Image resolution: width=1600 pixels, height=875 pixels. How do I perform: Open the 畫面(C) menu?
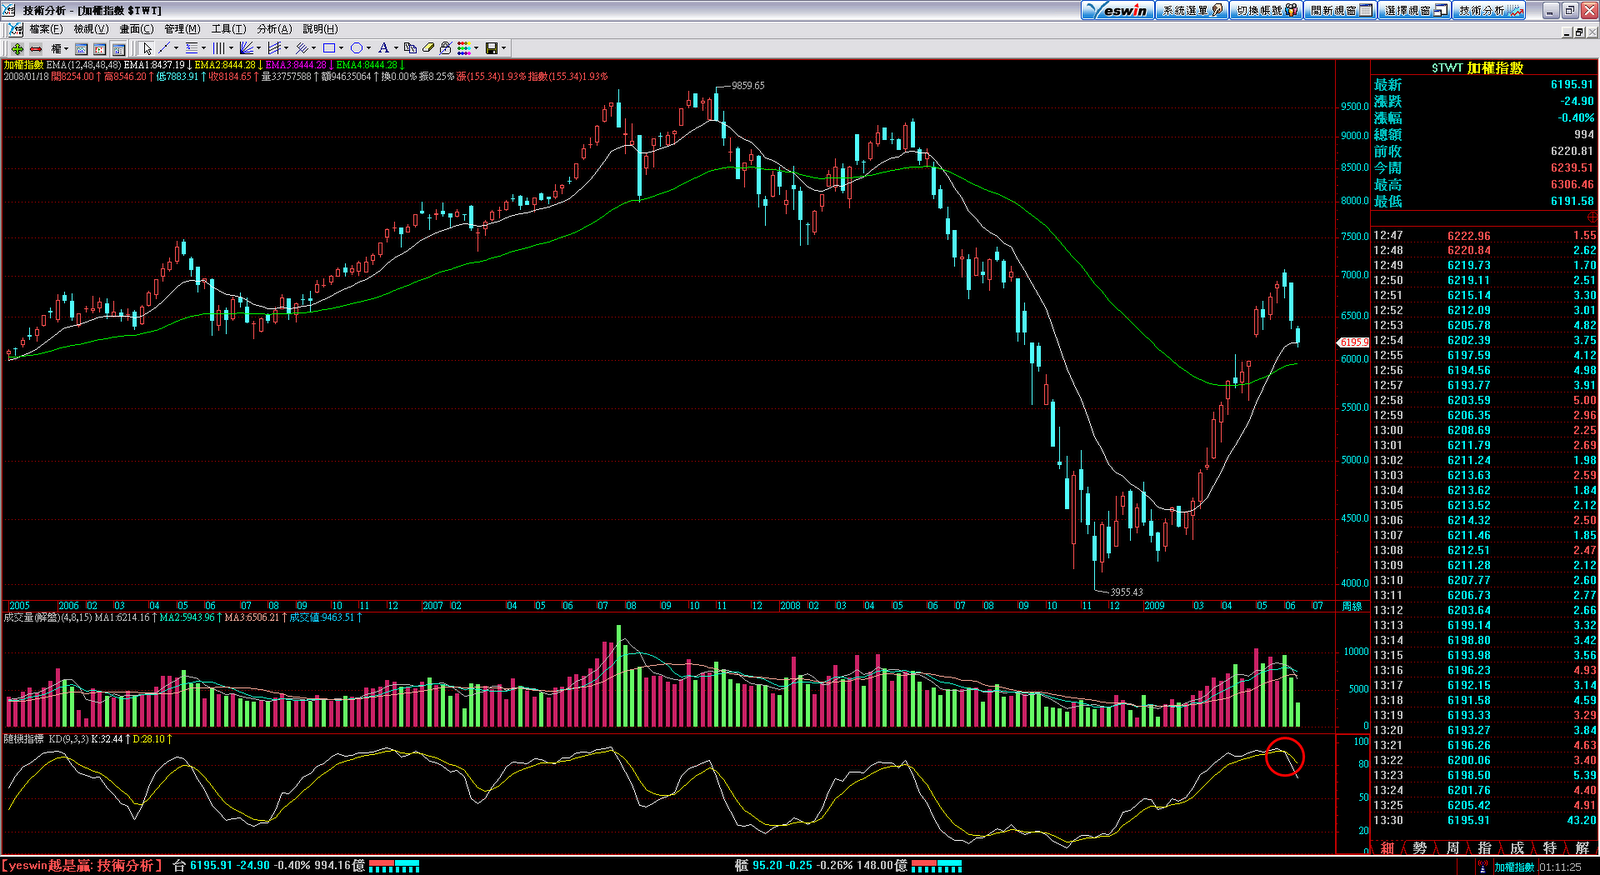point(137,29)
